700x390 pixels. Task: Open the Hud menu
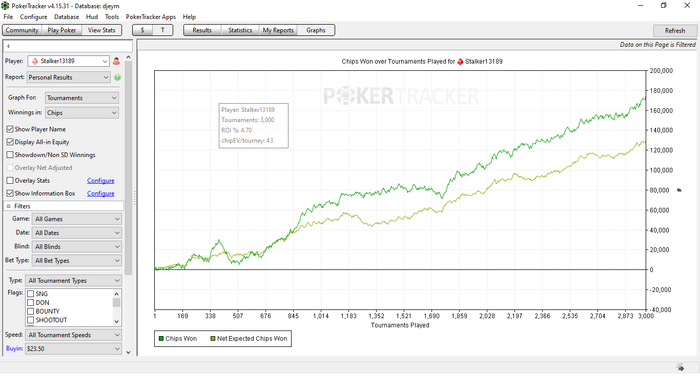pos(92,17)
